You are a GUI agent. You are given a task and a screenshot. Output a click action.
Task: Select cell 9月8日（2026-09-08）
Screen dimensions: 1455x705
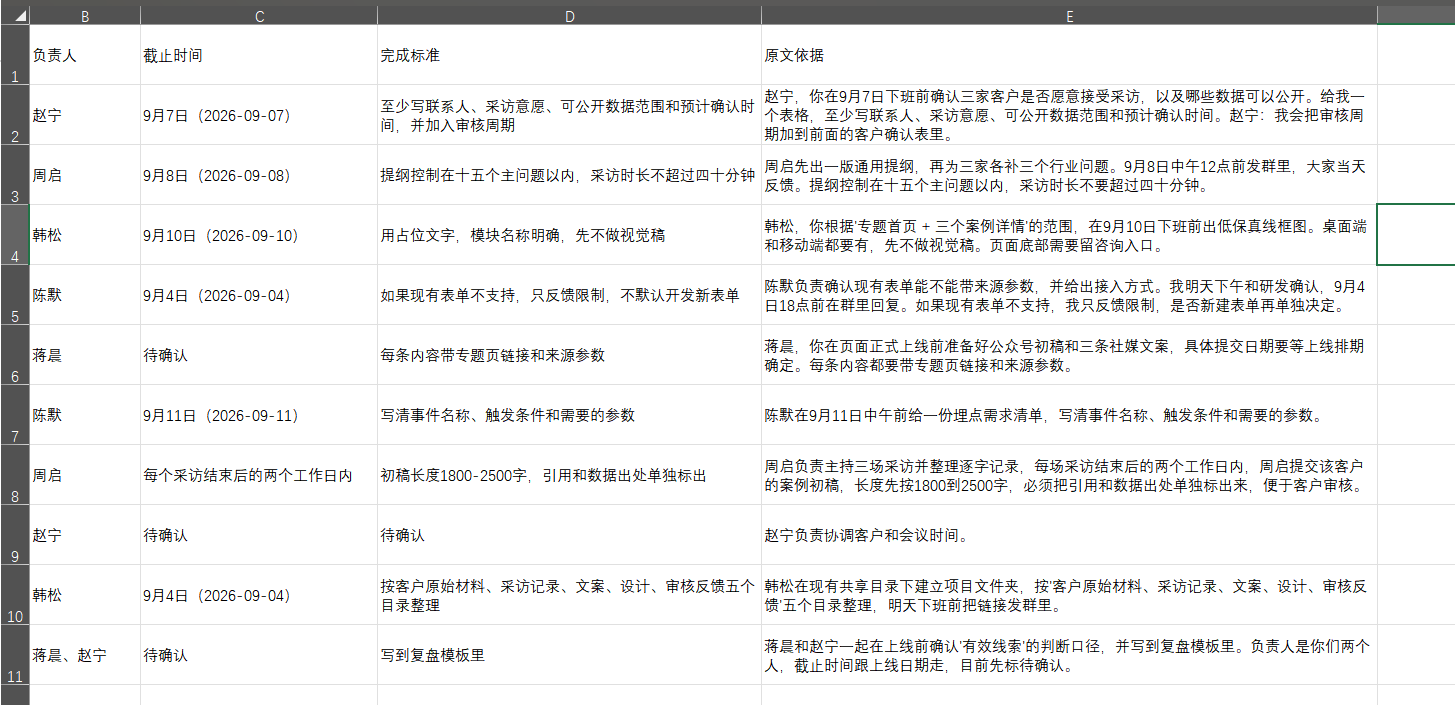[x=259, y=175]
